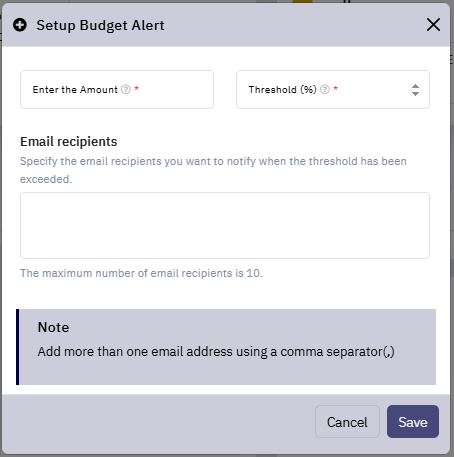Increase the Threshold value with the up arrow
The height and width of the screenshot is (457, 454).
[415, 86]
